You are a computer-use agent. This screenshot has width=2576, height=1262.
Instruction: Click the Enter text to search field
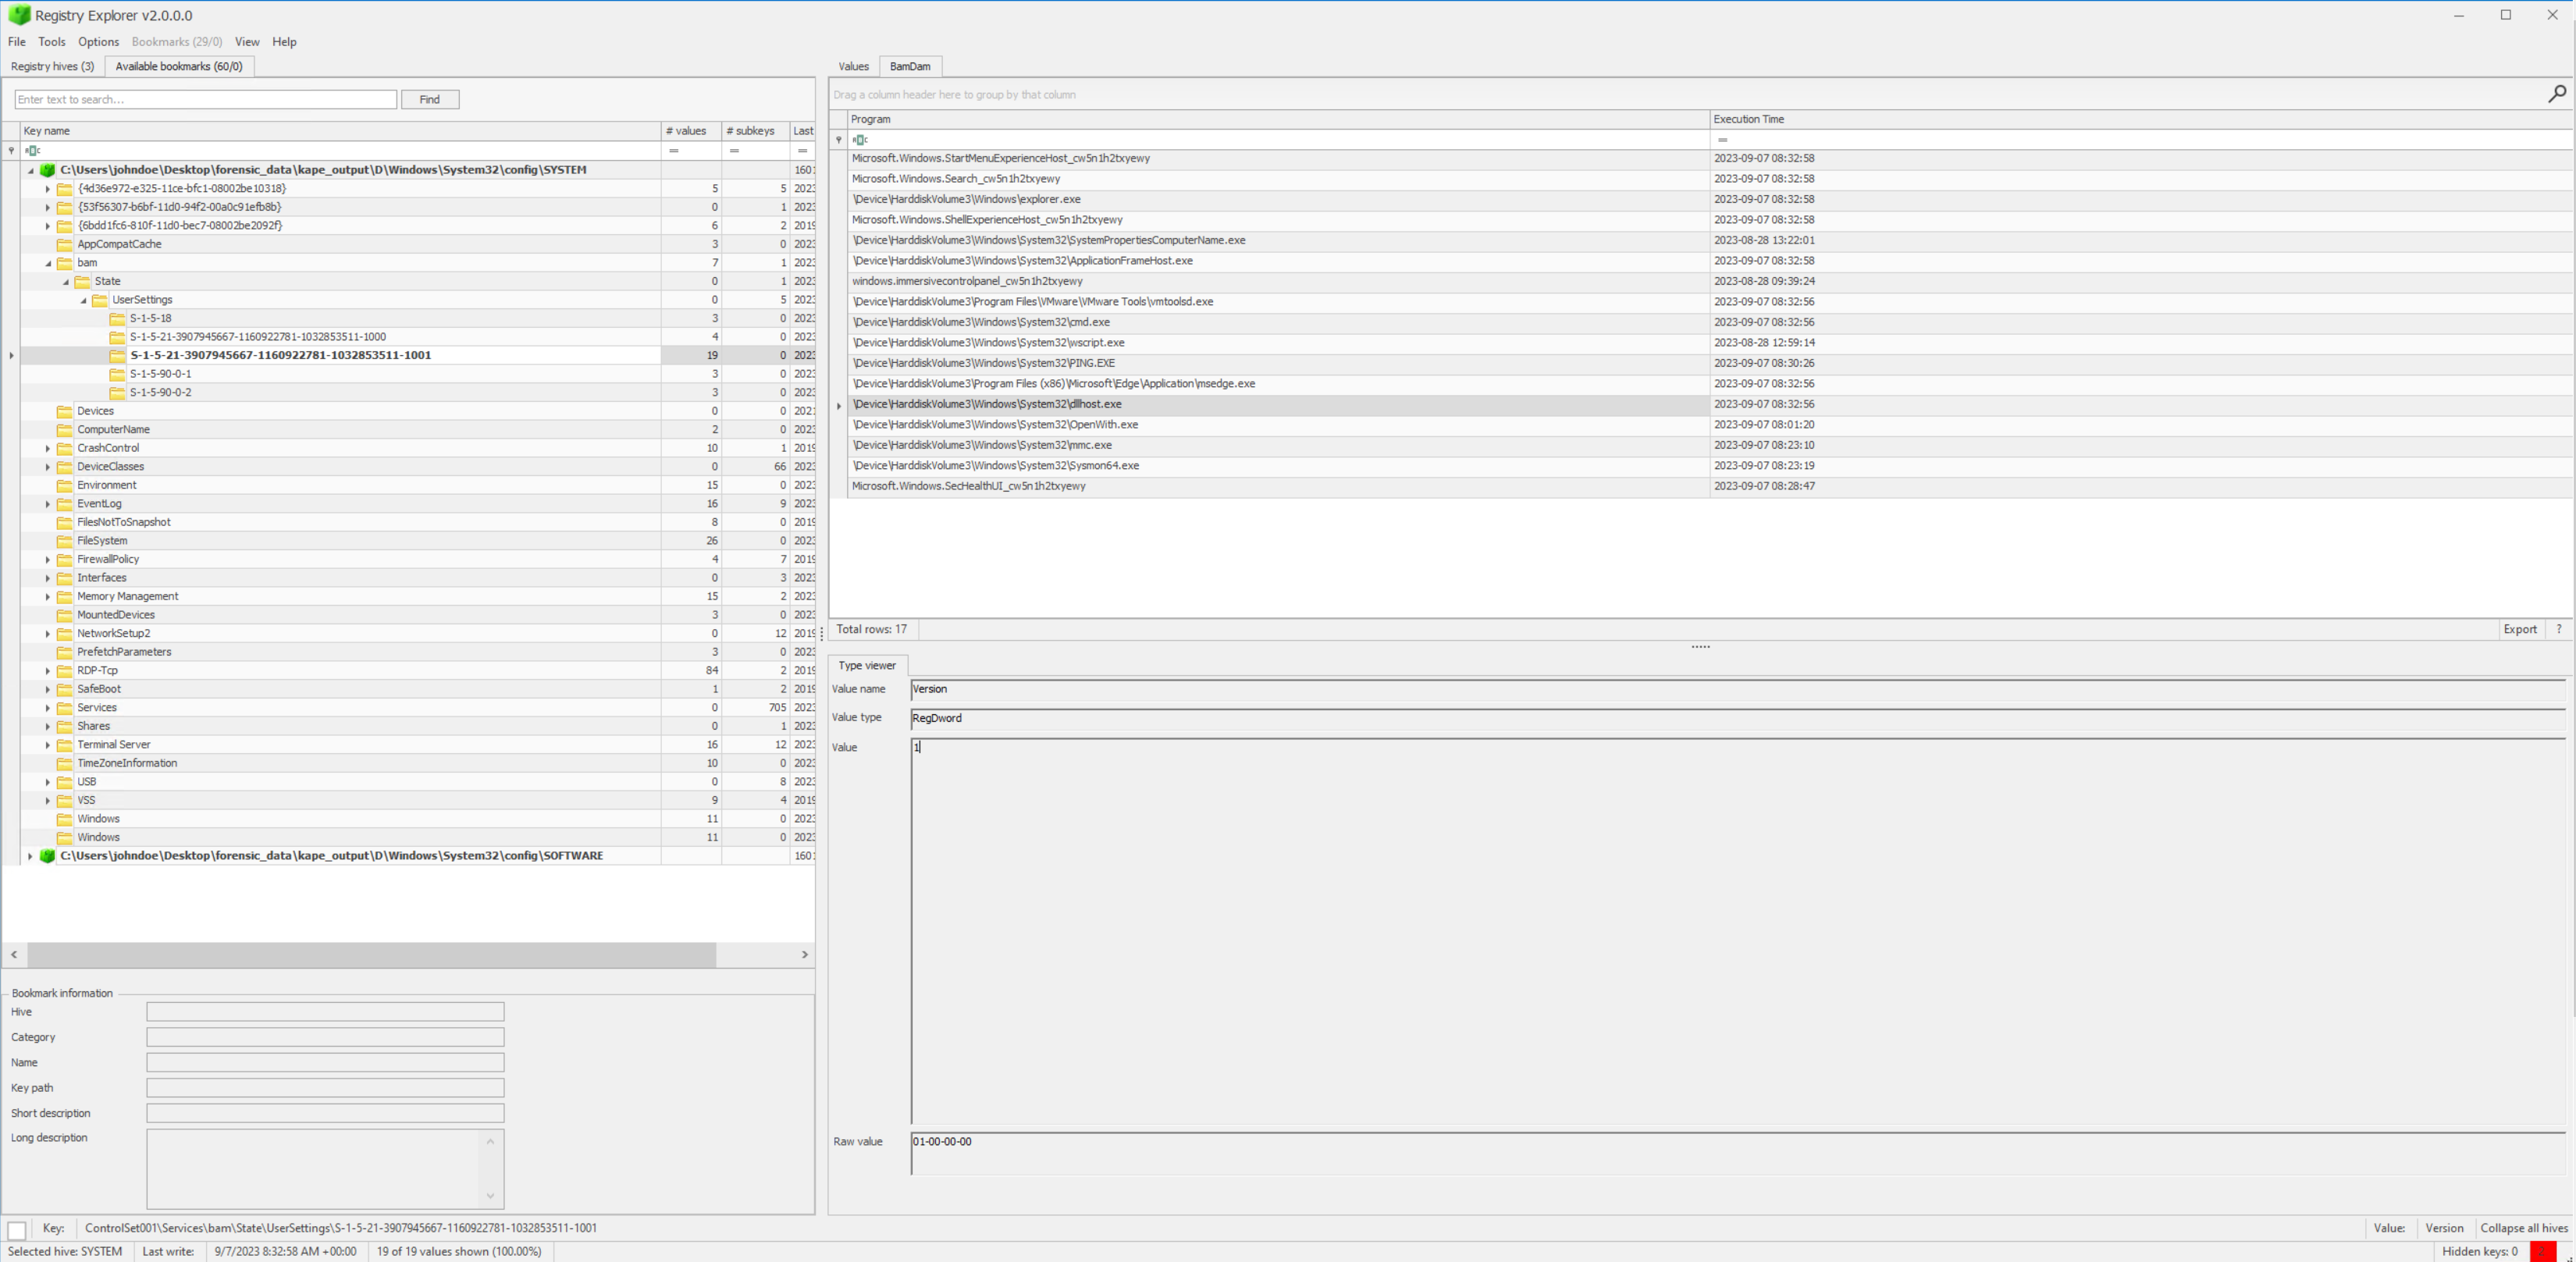click(206, 99)
